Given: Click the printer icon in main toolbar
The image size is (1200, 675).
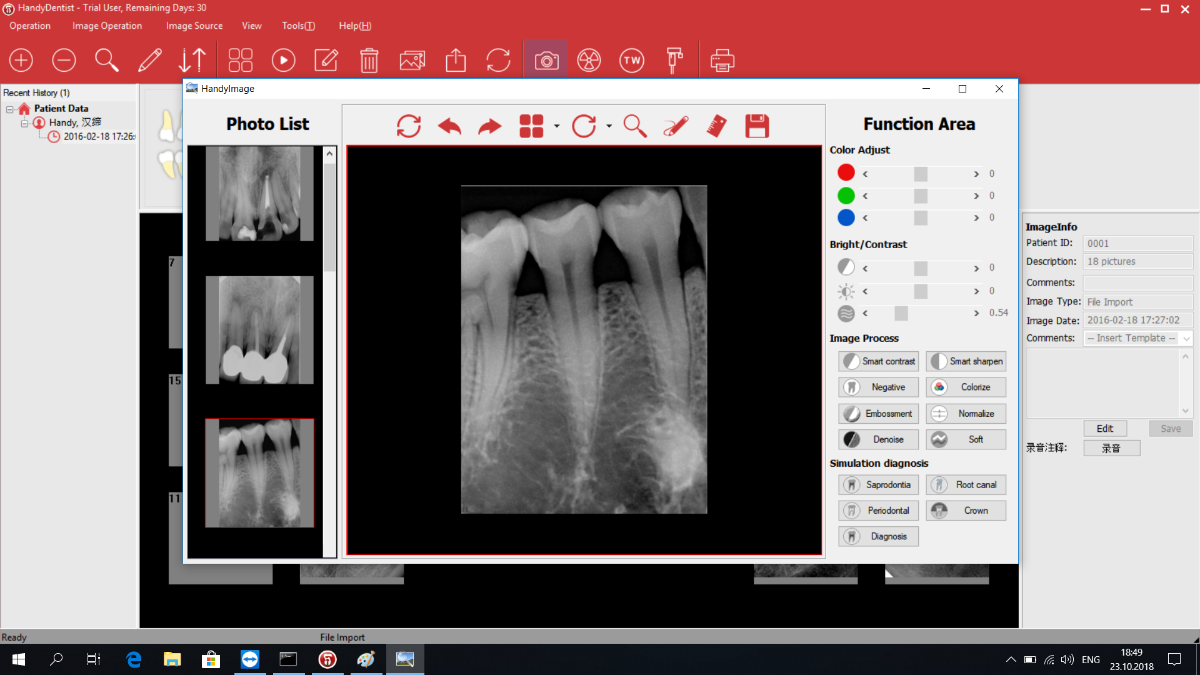Looking at the screenshot, I should click(x=722, y=61).
